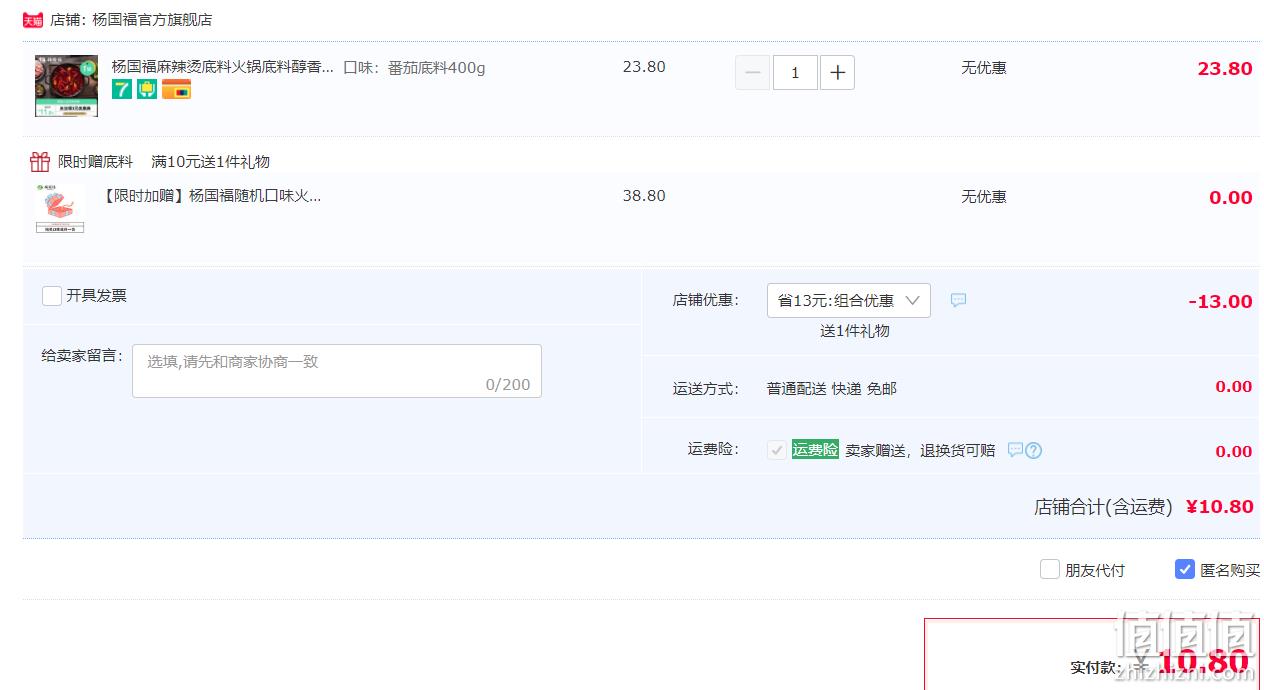Uncheck the 匿名购买 checkbox

pyautogui.click(x=1185, y=569)
